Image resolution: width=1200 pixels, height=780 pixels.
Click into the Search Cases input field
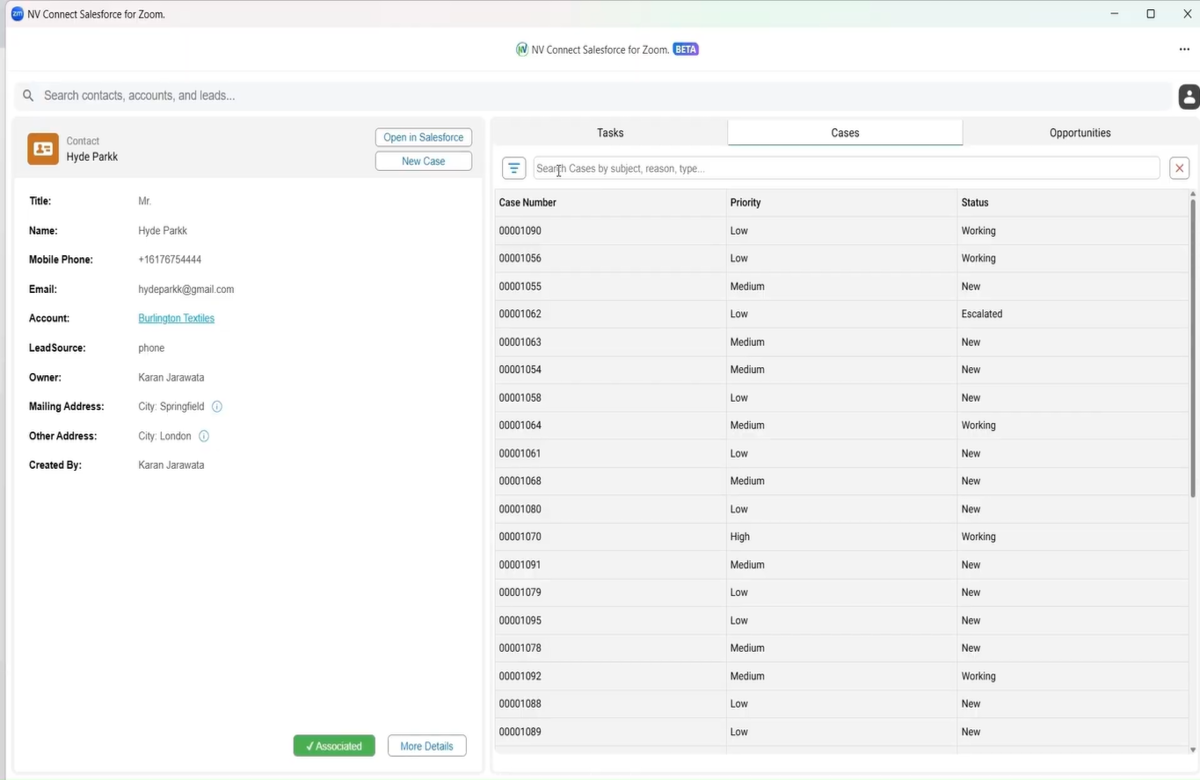coord(846,168)
